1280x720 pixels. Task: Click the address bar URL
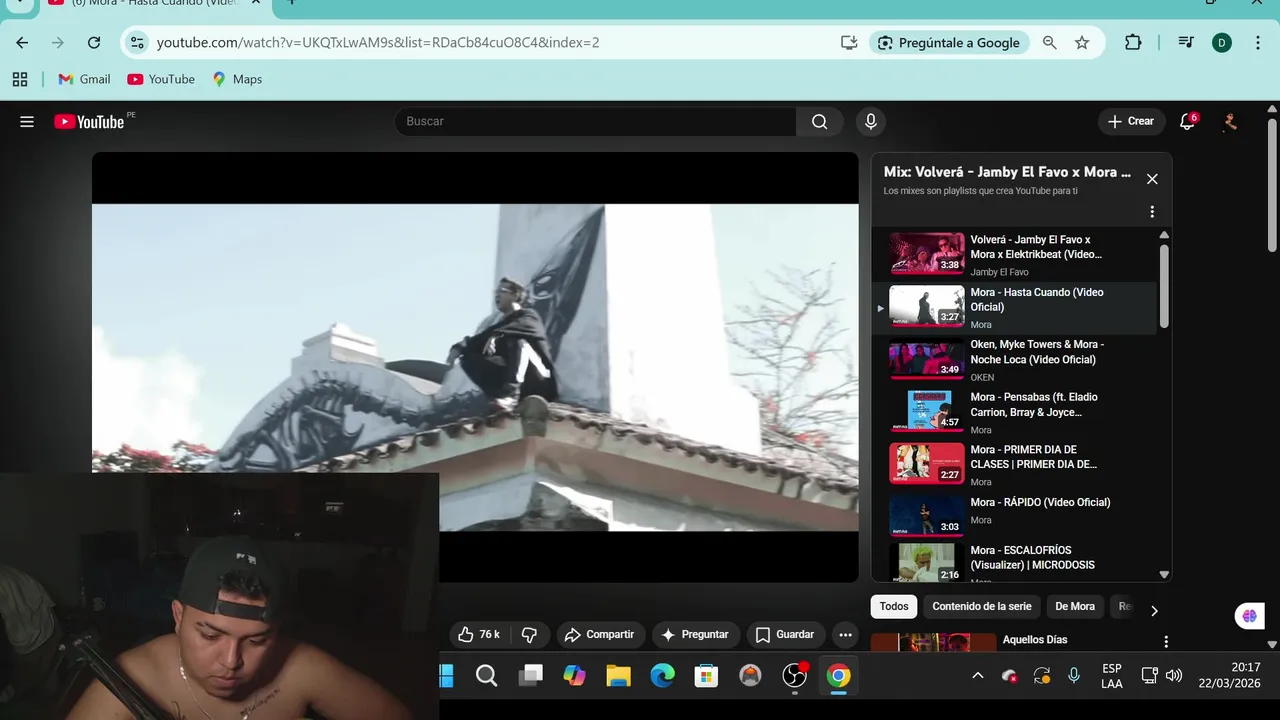click(378, 43)
